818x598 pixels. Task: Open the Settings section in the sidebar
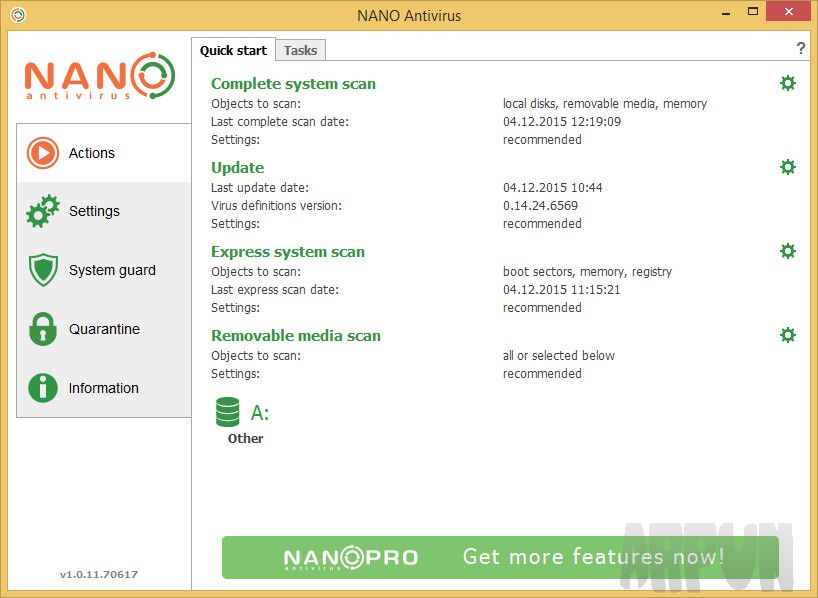pyautogui.click(x=94, y=211)
